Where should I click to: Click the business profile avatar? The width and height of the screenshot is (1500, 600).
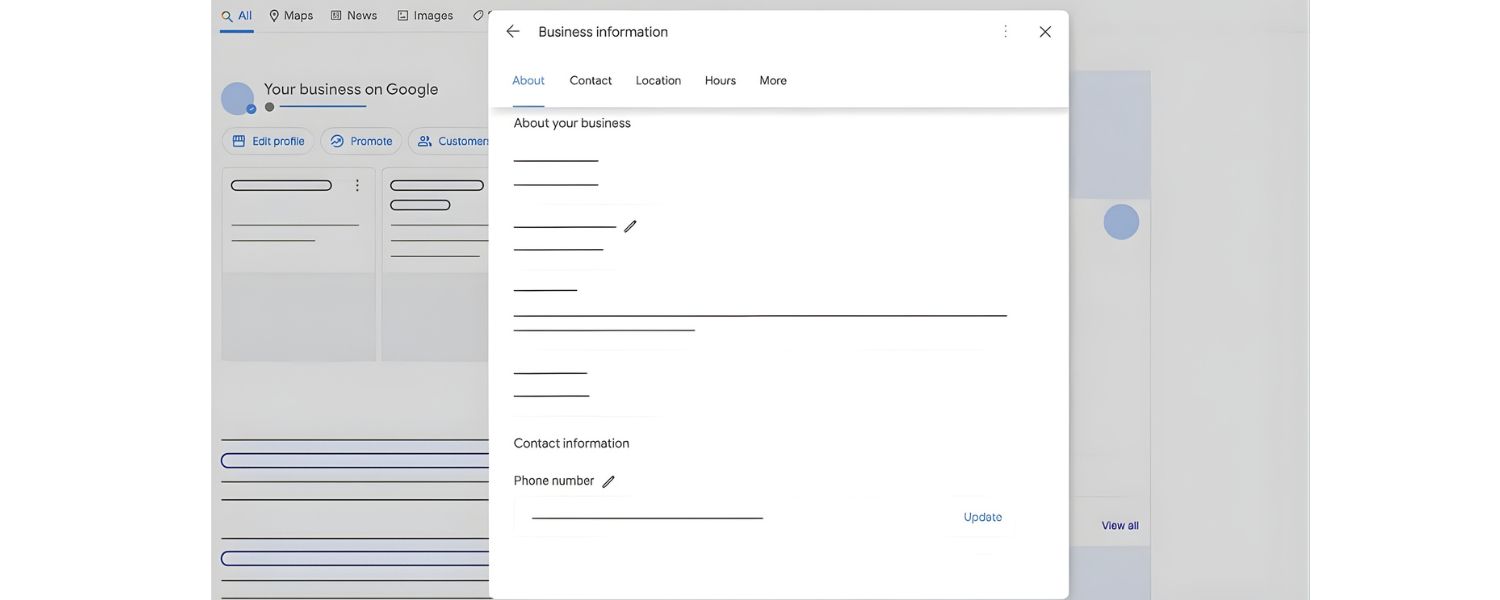236,98
